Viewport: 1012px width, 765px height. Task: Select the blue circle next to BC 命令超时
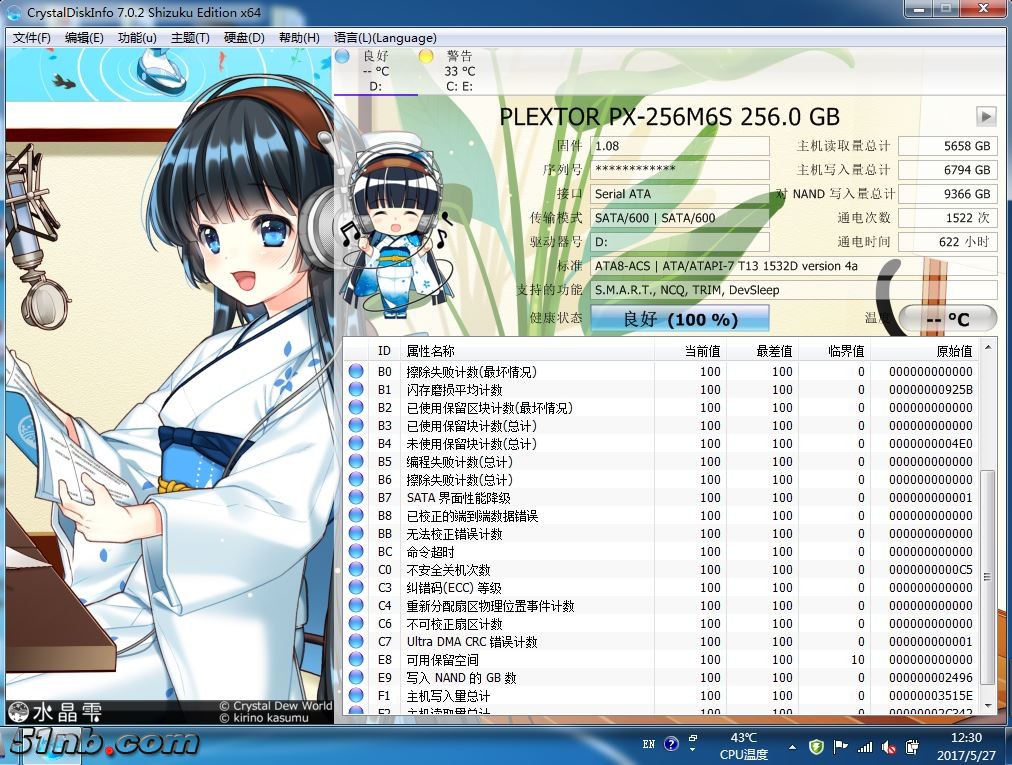[356, 551]
